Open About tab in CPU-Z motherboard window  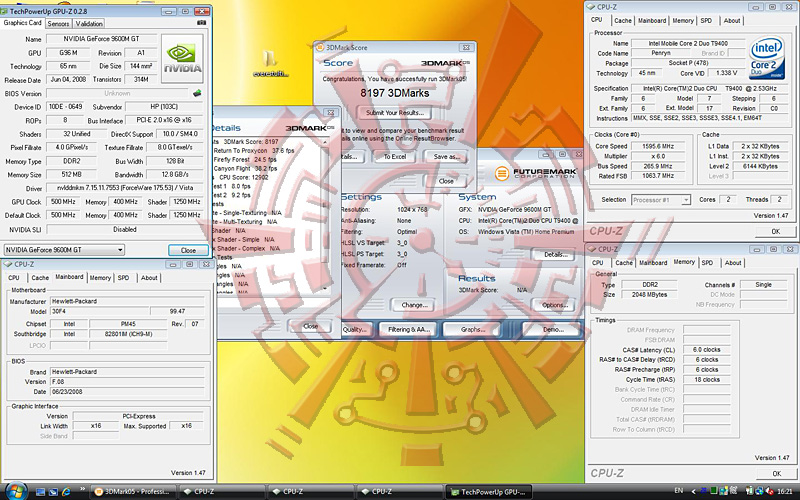[149, 278]
